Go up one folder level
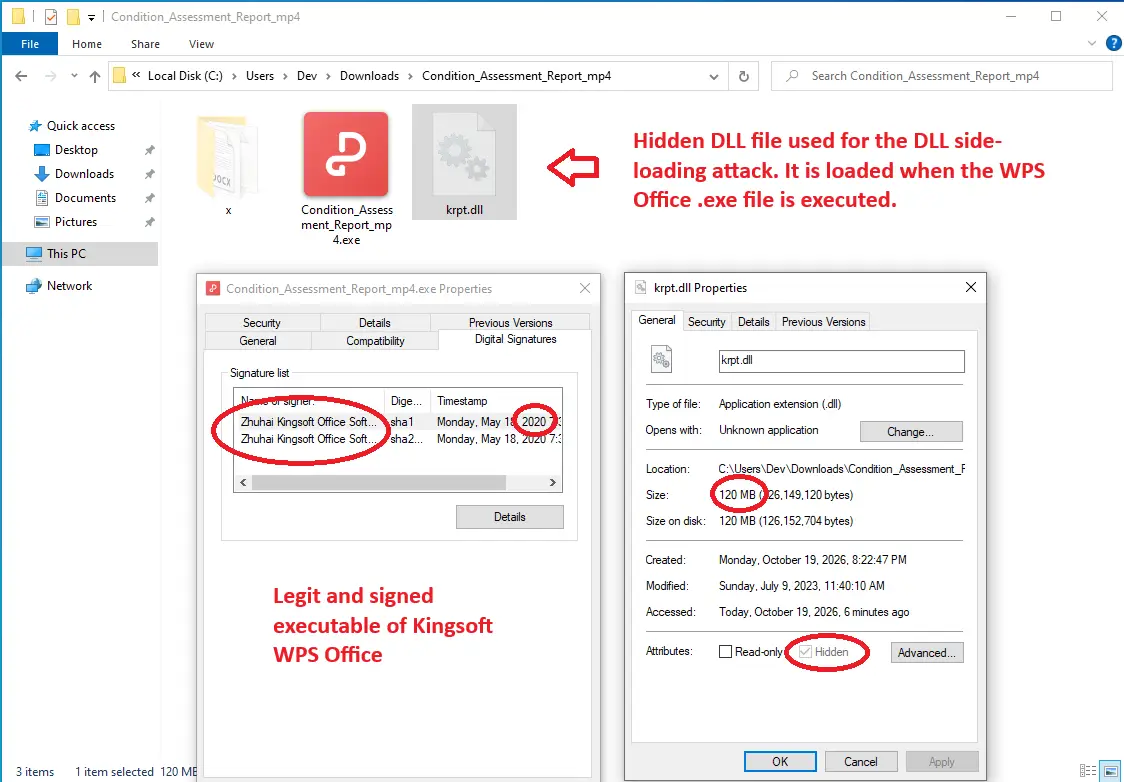The image size is (1124, 782). [95, 76]
